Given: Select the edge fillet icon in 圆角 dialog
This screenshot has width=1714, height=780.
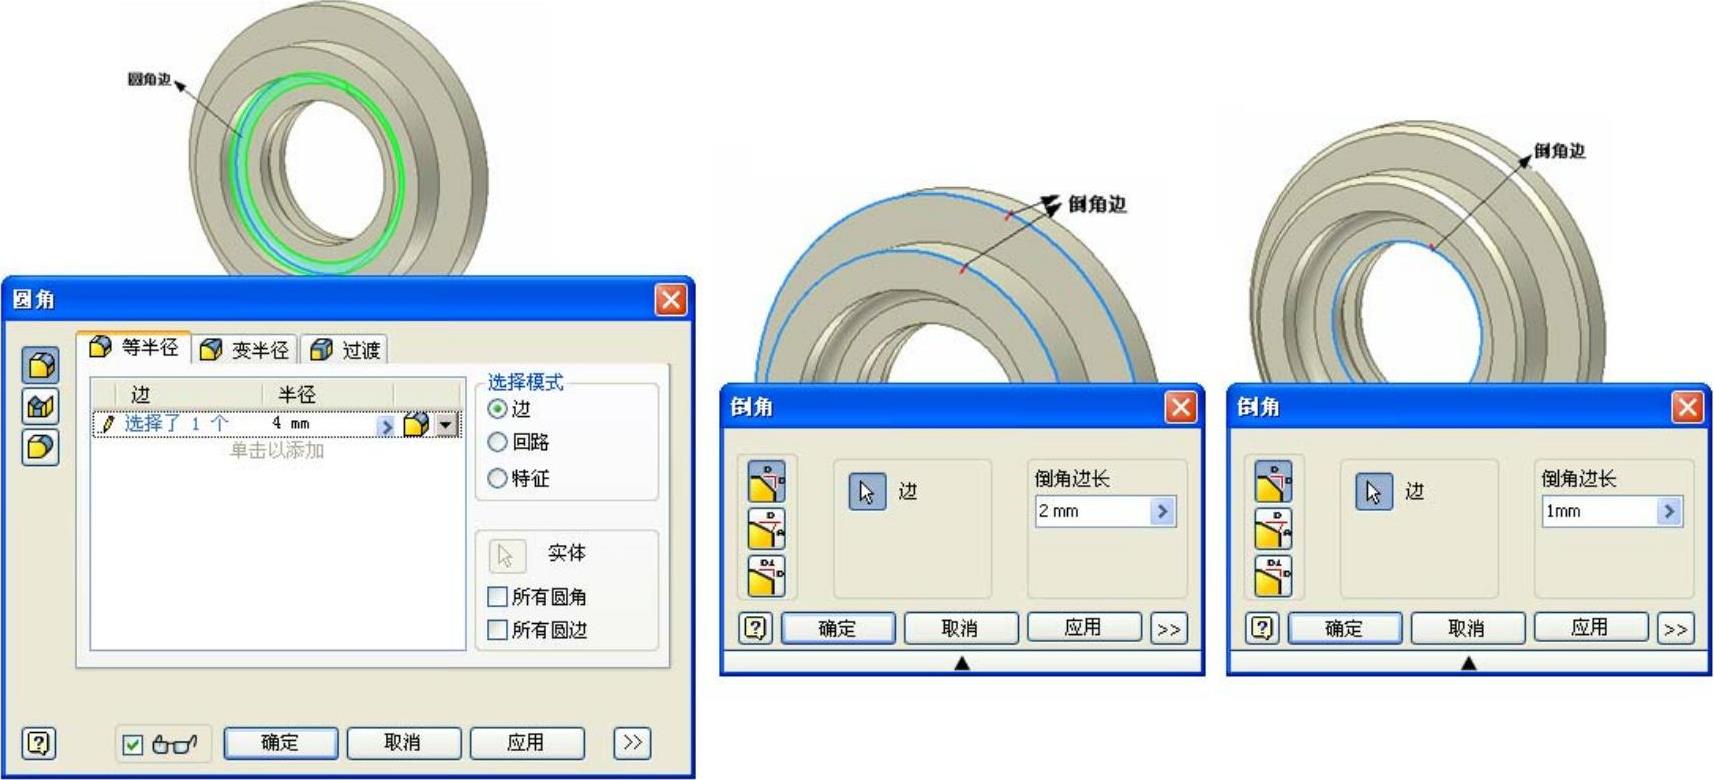Looking at the screenshot, I should click(40, 366).
